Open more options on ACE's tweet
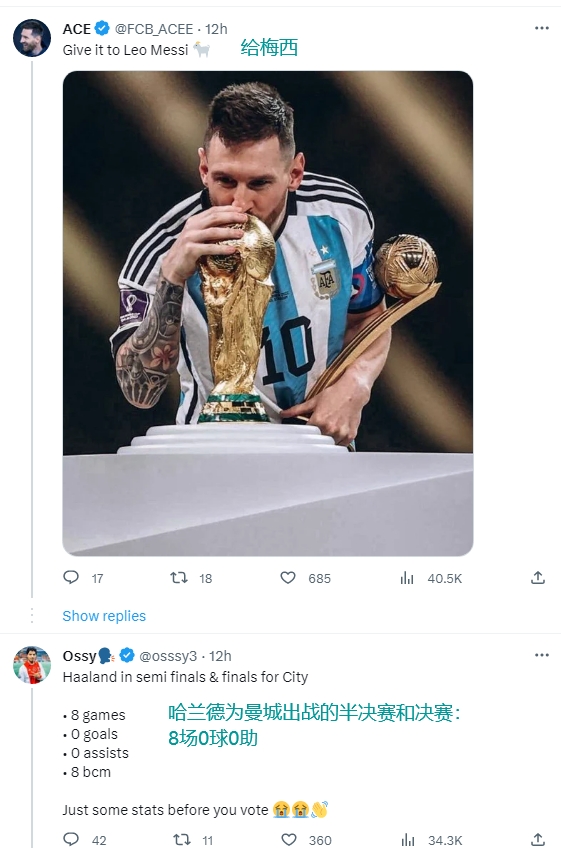The width and height of the screenshot is (561, 848). [x=542, y=28]
